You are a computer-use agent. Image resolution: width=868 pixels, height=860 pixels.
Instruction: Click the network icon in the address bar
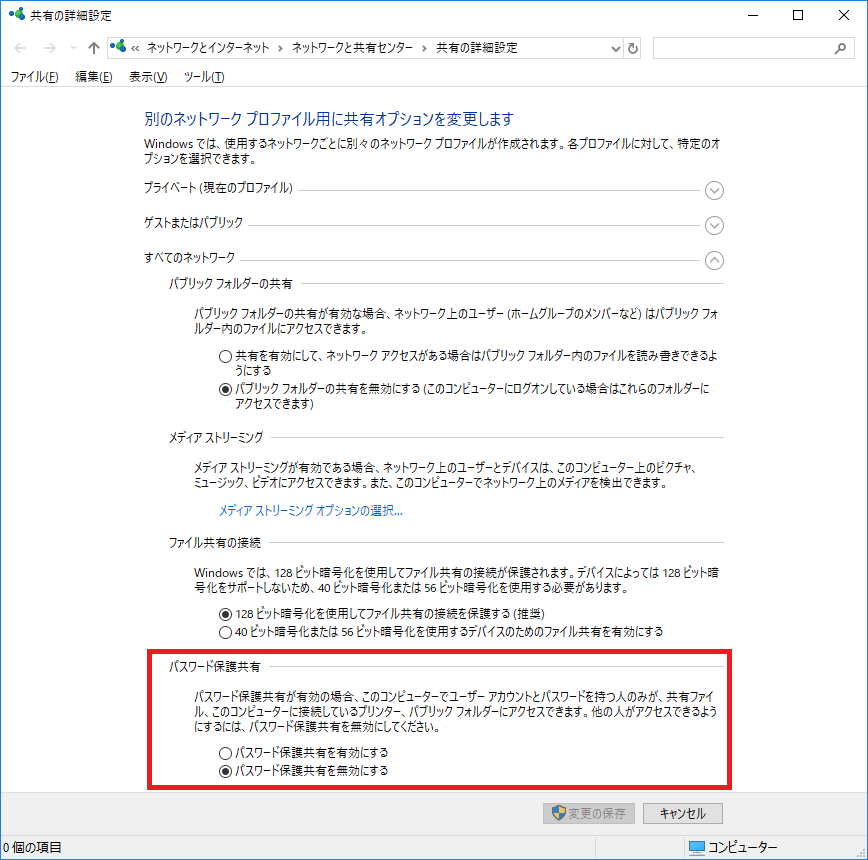tap(117, 46)
